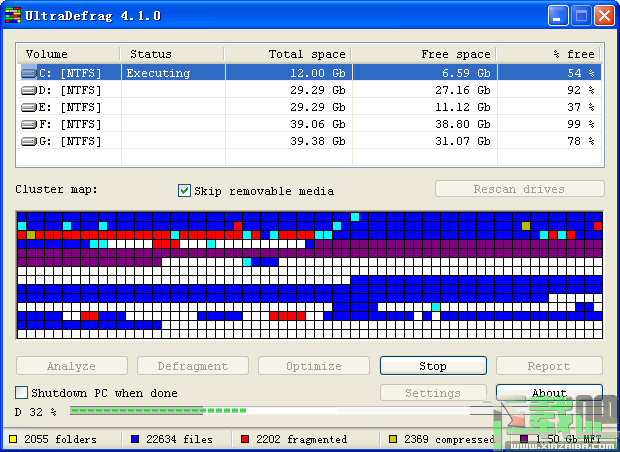Click the D 32 % progress label

coord(36,412)
